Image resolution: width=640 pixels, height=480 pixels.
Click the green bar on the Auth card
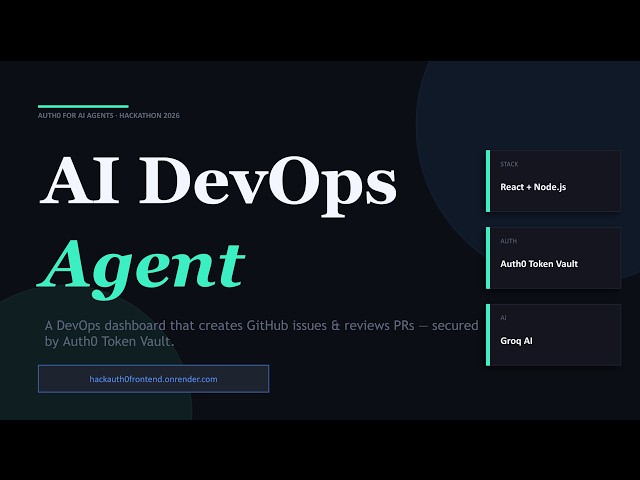[488, 258]
